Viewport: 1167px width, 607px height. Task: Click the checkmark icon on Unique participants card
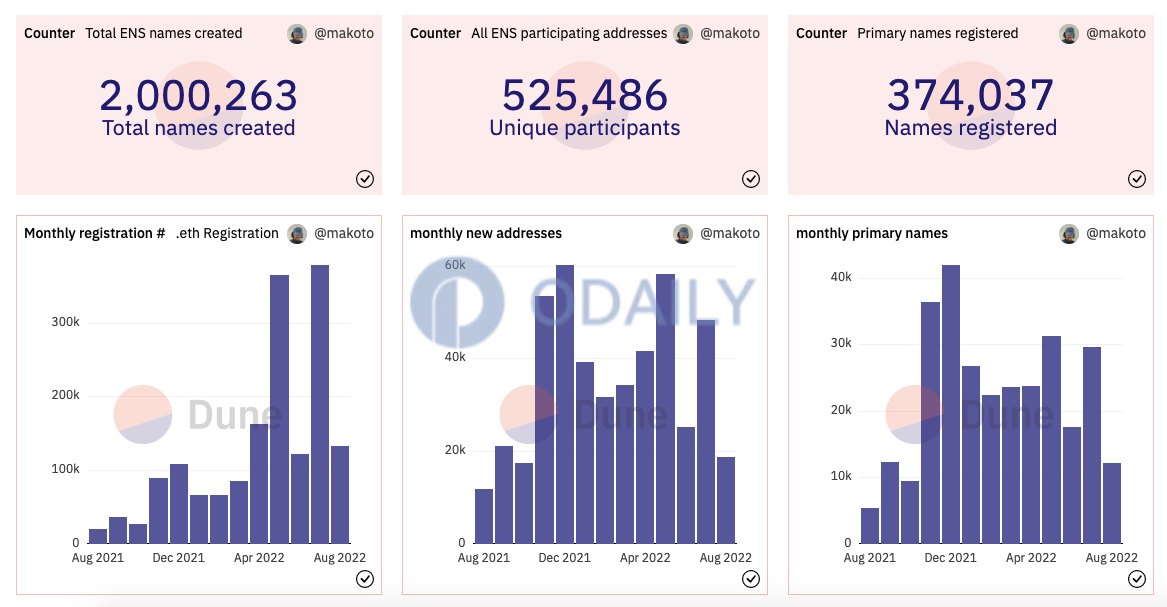(x=751, y=179)
